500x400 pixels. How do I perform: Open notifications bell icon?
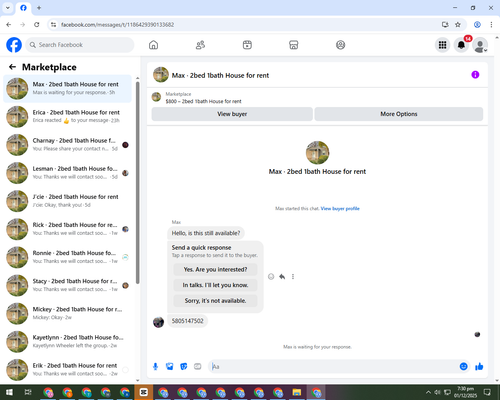pyautogui.click(x=461, y=45)
